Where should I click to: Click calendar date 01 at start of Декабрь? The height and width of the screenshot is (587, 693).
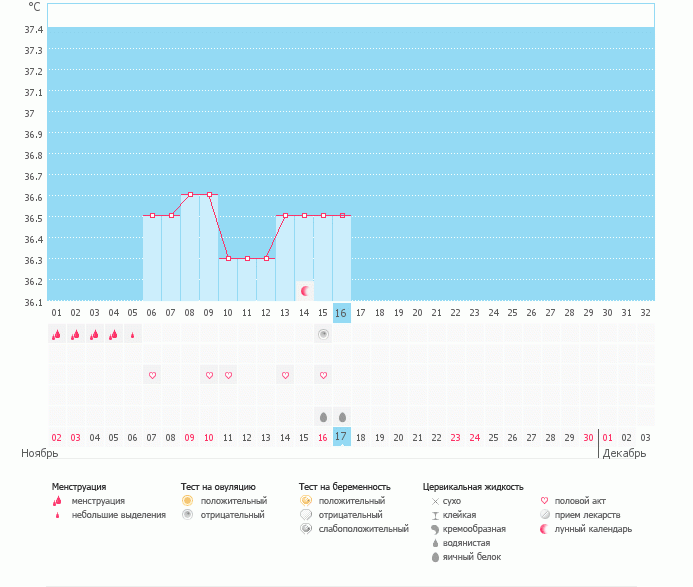tap(608, 437)
